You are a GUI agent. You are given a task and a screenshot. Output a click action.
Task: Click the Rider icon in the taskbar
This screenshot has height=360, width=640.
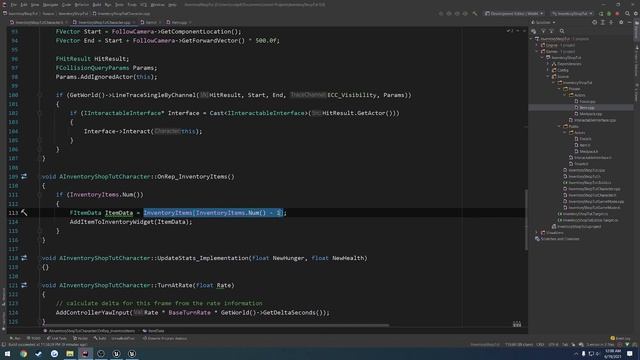click(x=85, y=353)
